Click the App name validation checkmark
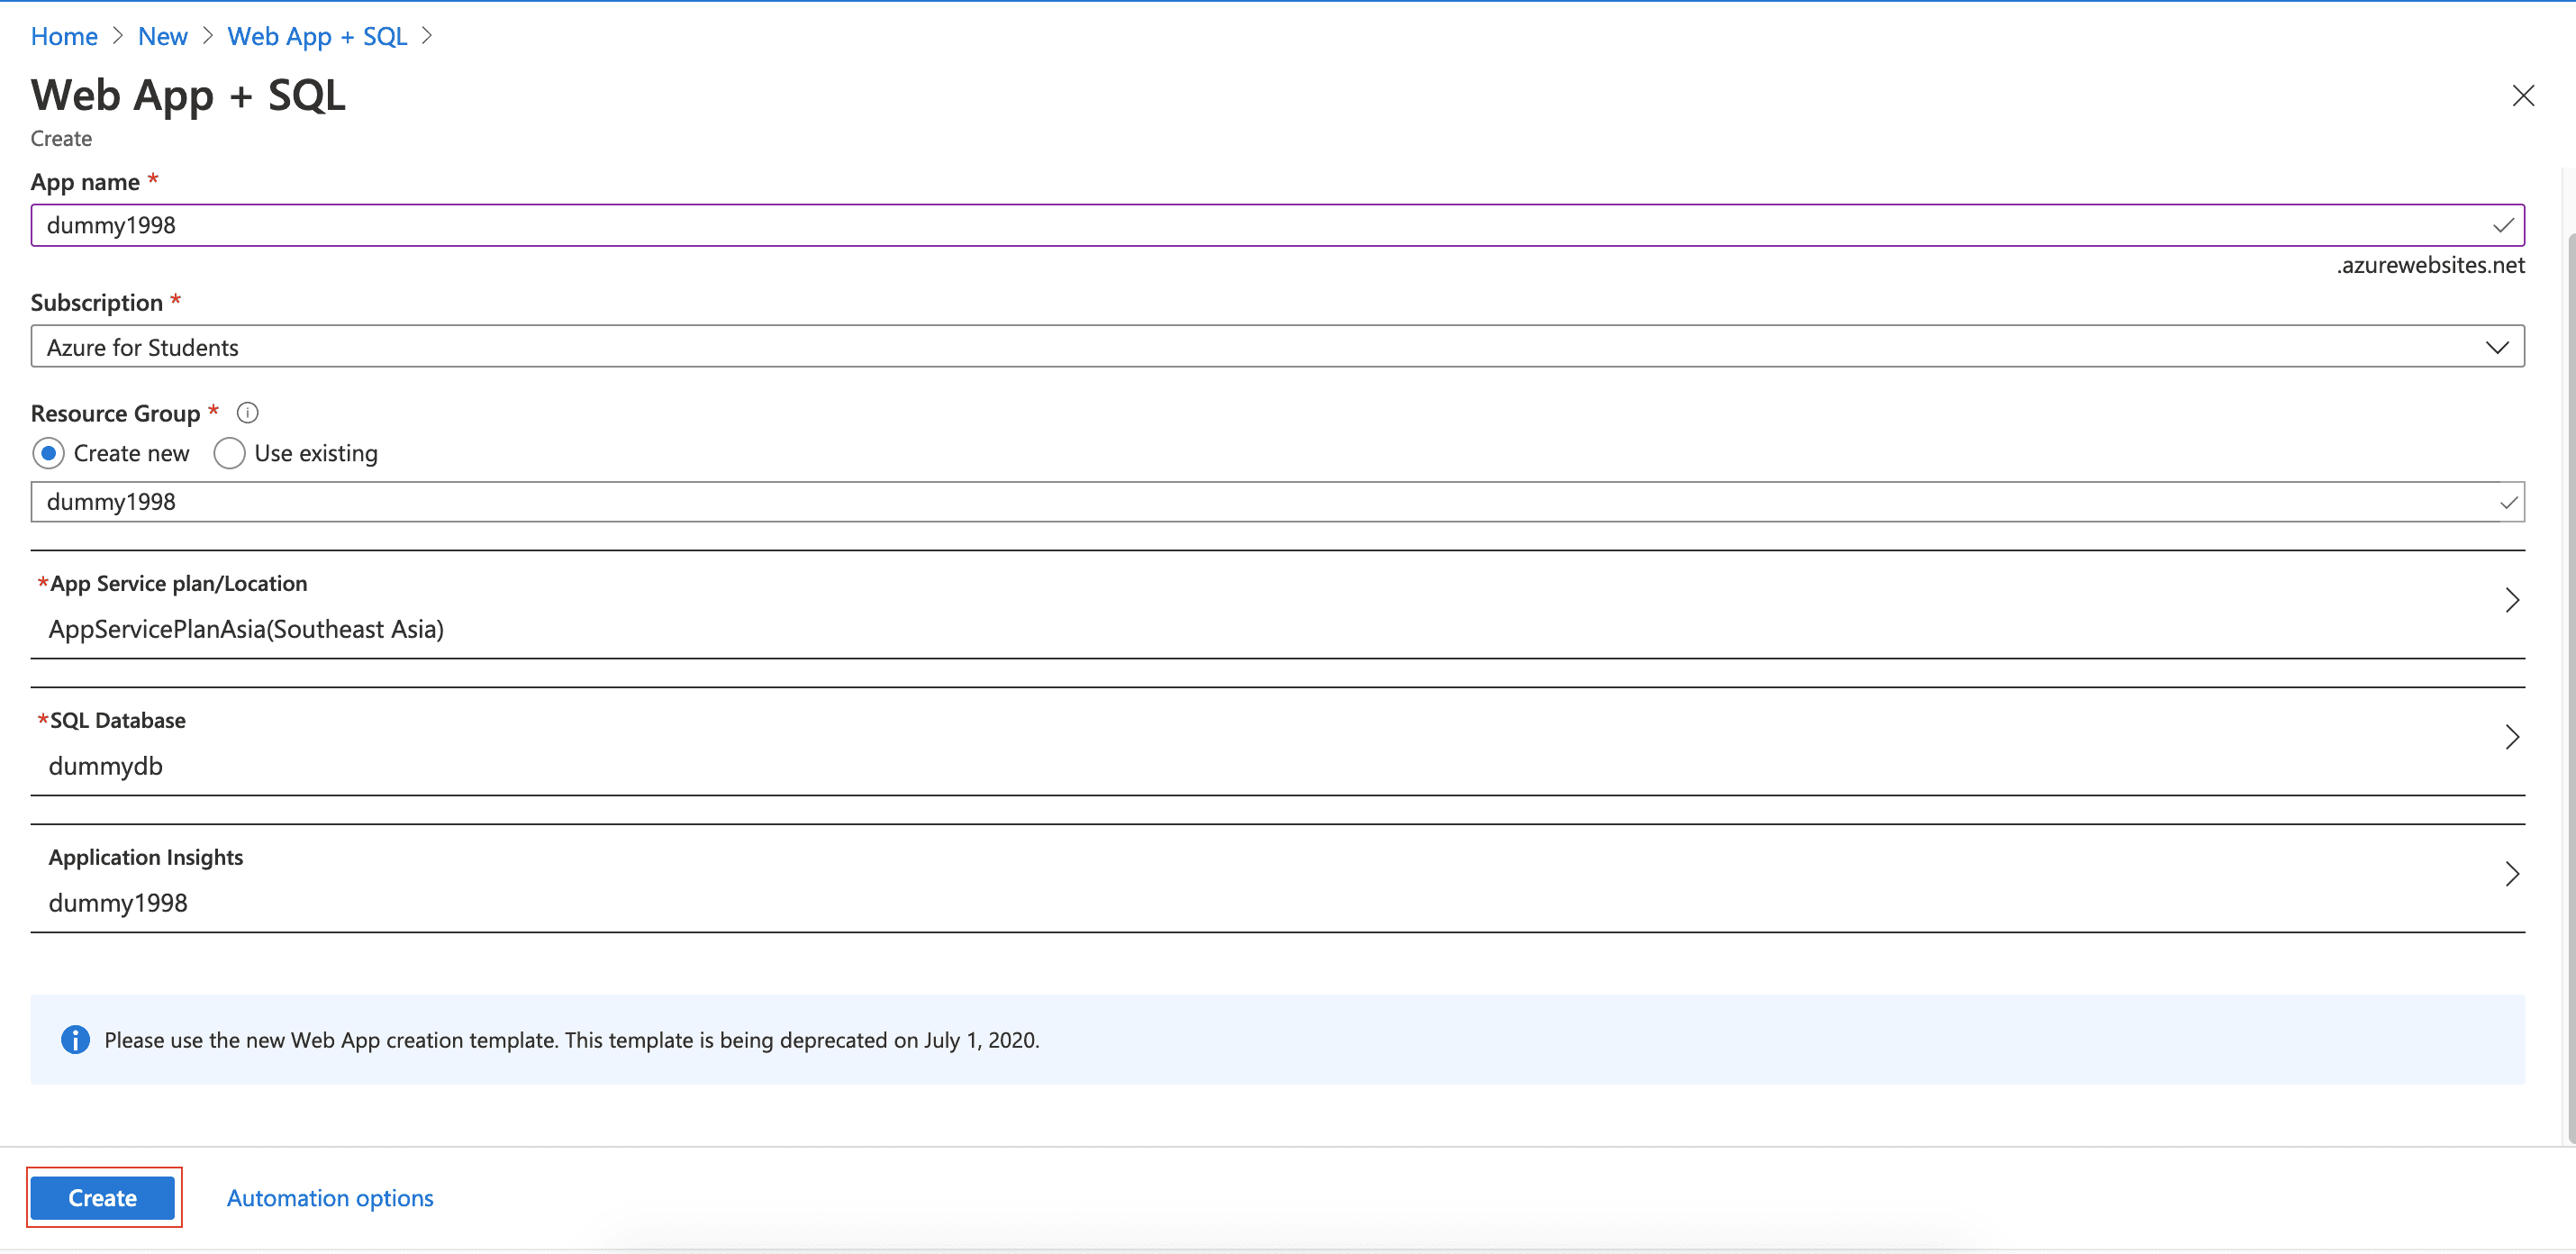This screenshot has width=2576, height=1254. click(2503, 225)
